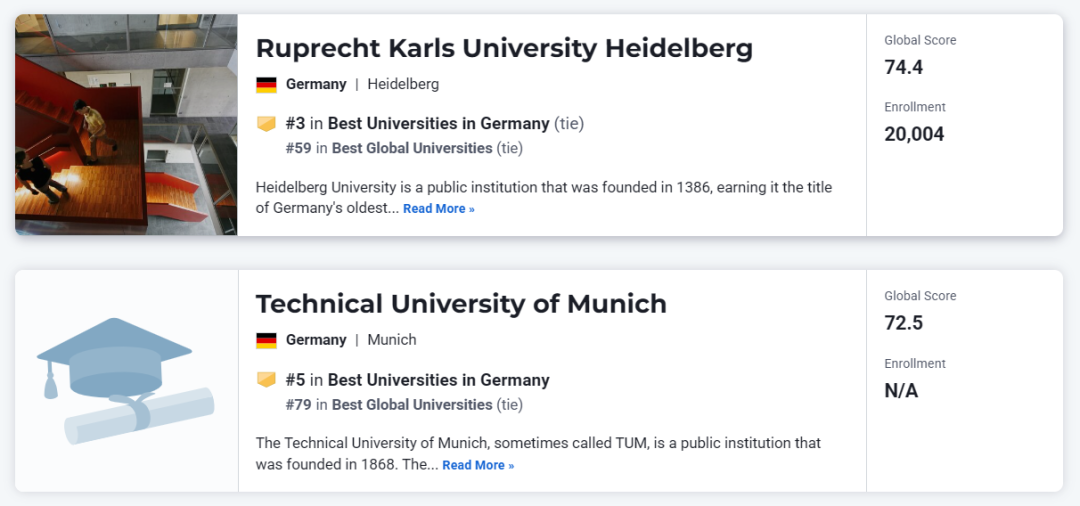Screen dimensions: 1080x506
Task: Click the German flag icon beside Munich
Action: tap(266, 341)
